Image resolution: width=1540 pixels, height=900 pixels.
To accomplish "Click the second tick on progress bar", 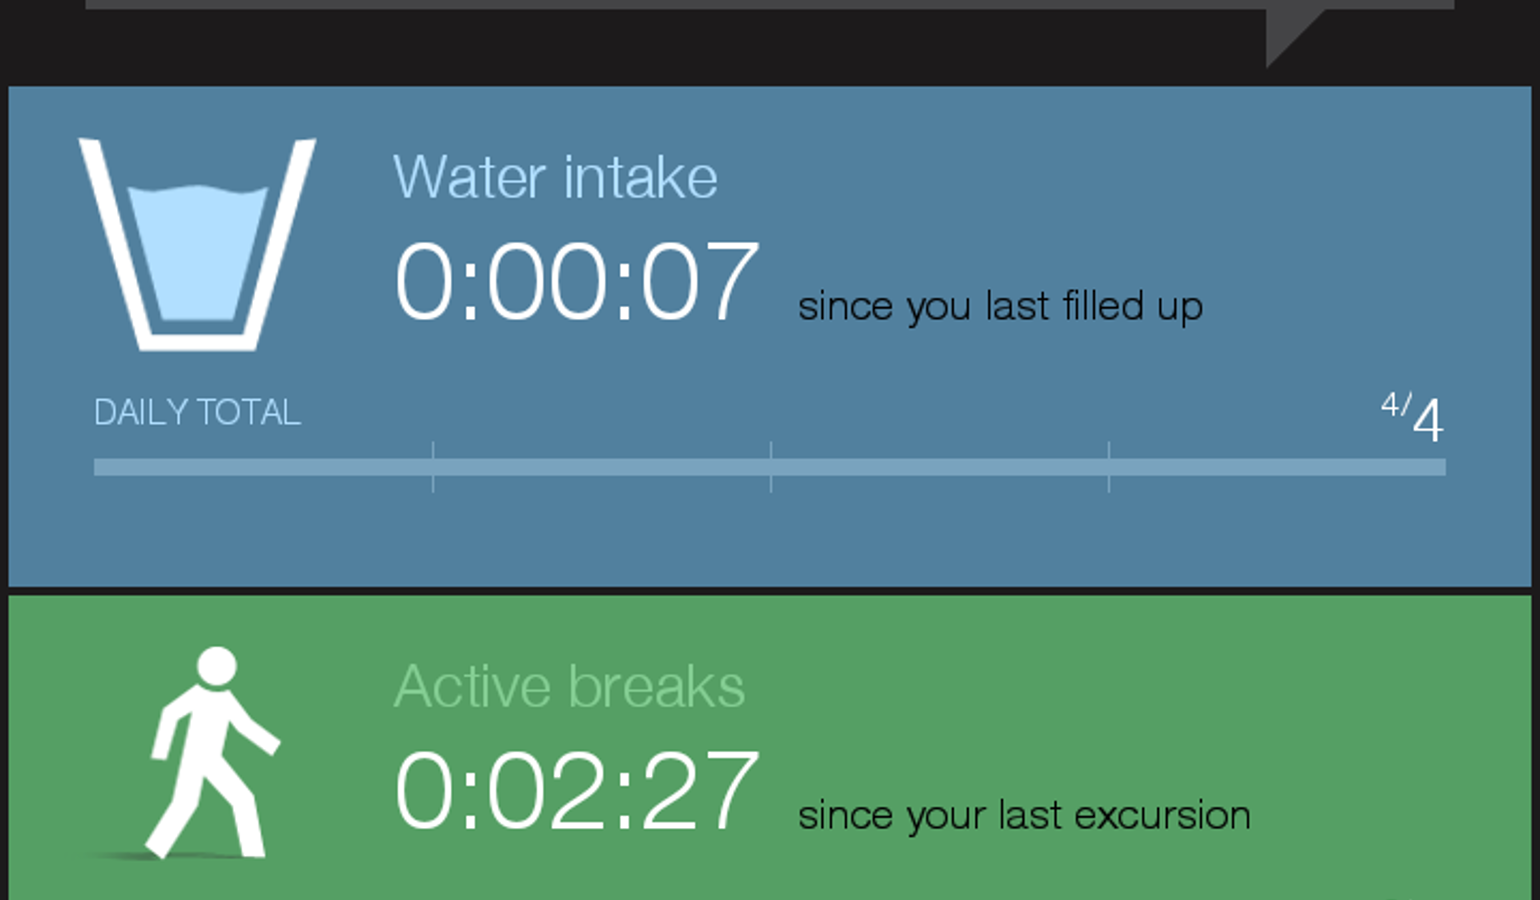I will [771, 467].
